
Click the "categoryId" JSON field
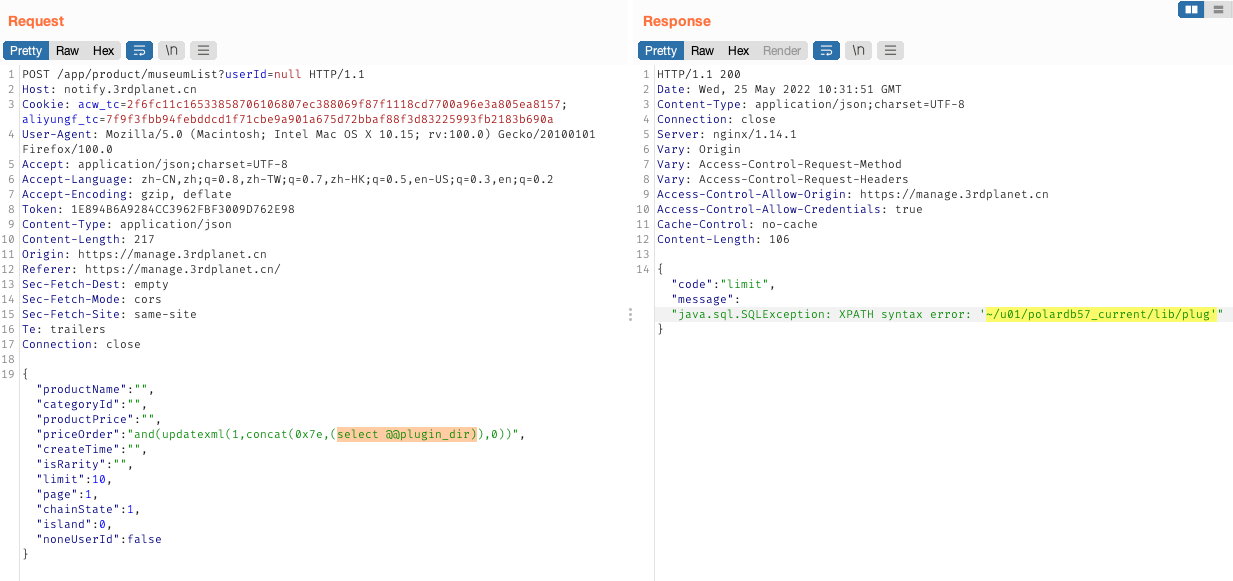pyautogui.click(x=92, y=405)
